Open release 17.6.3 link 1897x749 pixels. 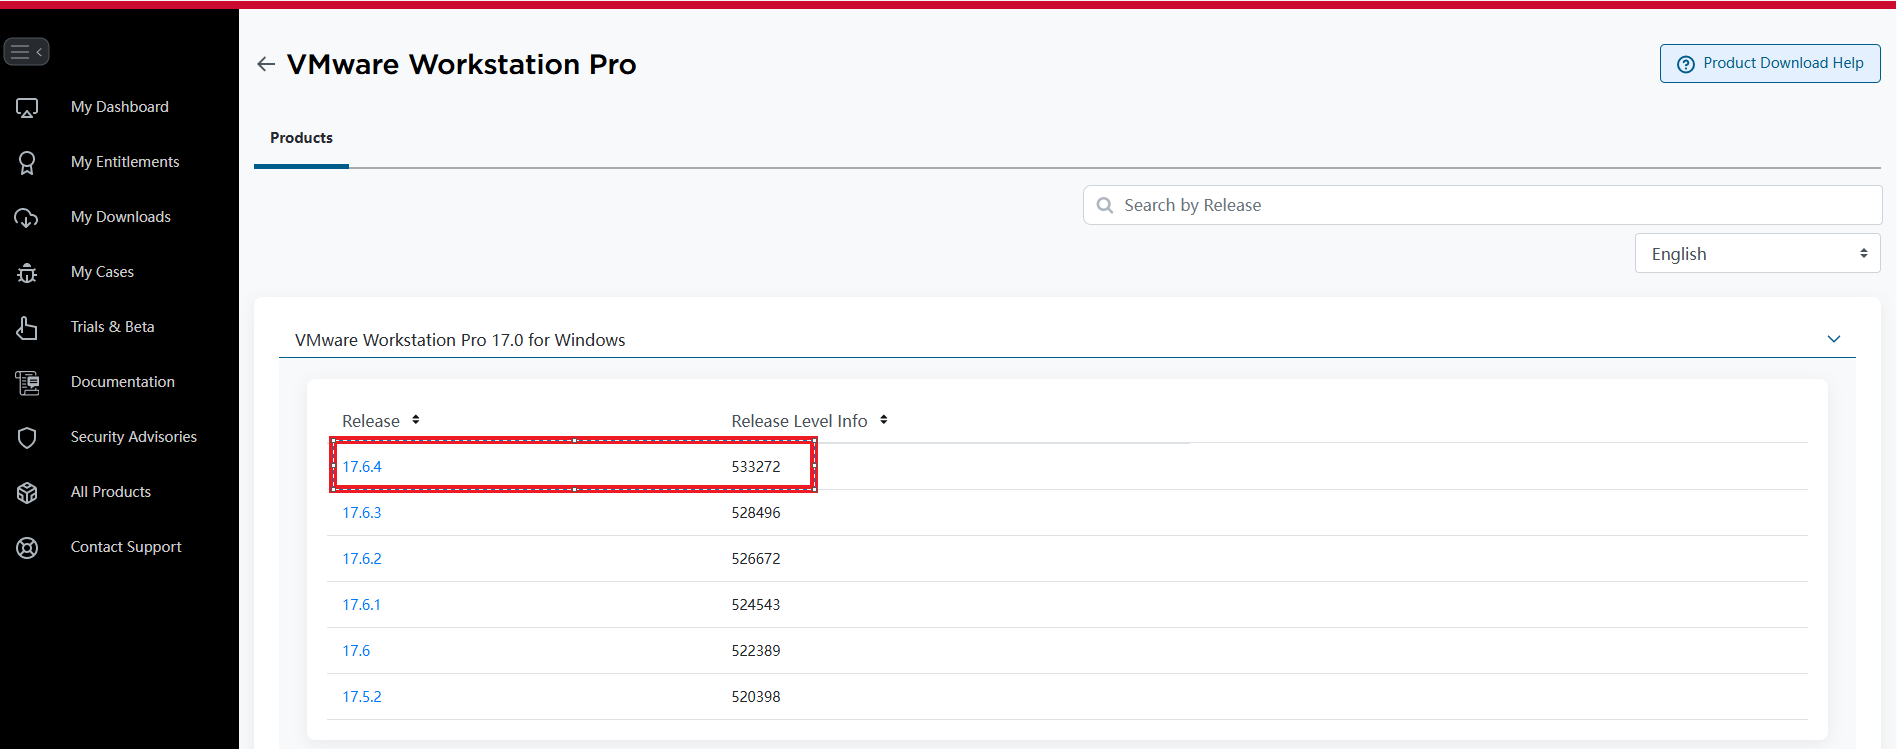point(362,513)
